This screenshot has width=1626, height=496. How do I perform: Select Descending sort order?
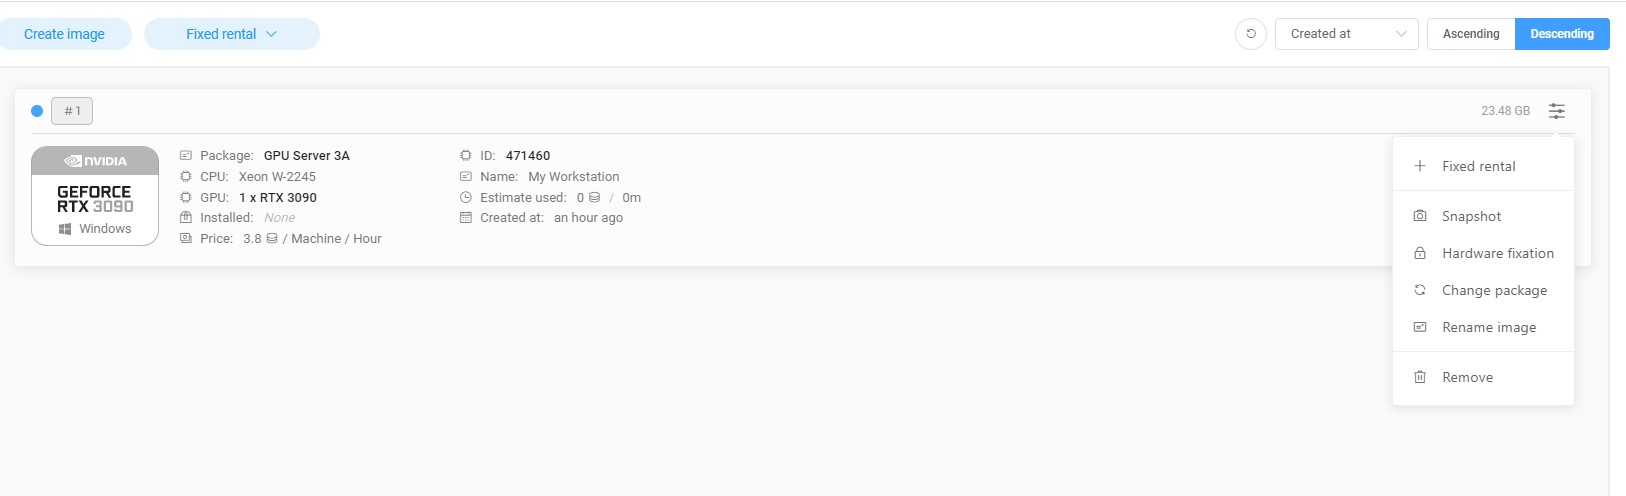1562,34
